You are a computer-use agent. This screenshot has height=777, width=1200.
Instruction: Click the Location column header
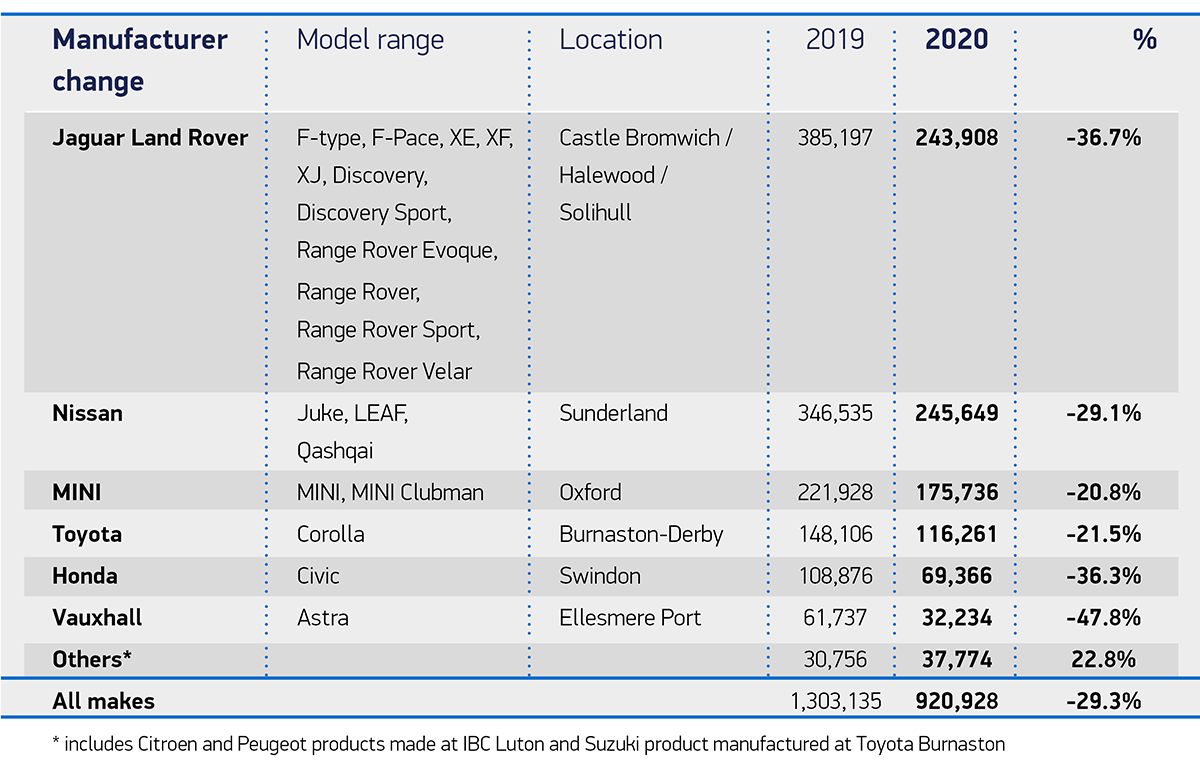click(610, 40)
